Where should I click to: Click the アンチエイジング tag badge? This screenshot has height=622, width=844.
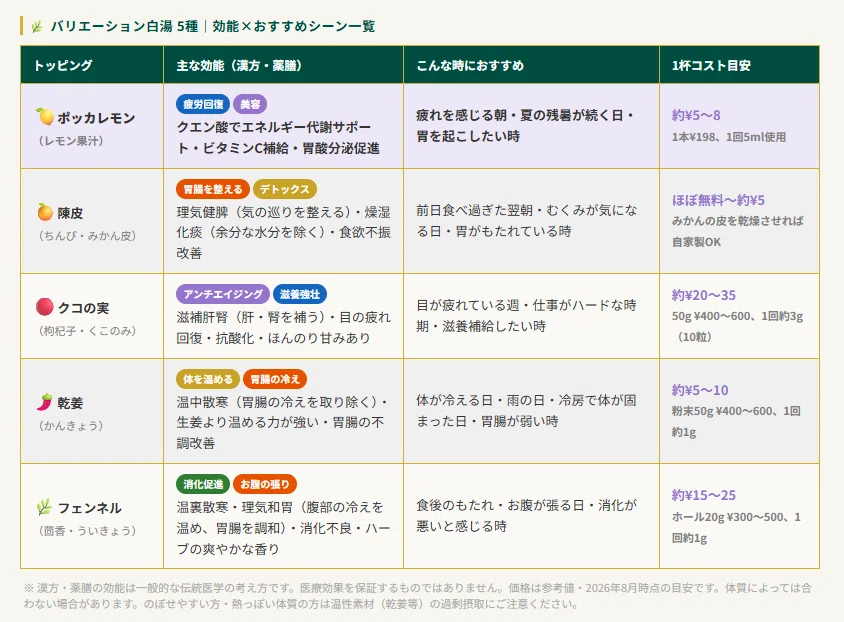(223, 294)
